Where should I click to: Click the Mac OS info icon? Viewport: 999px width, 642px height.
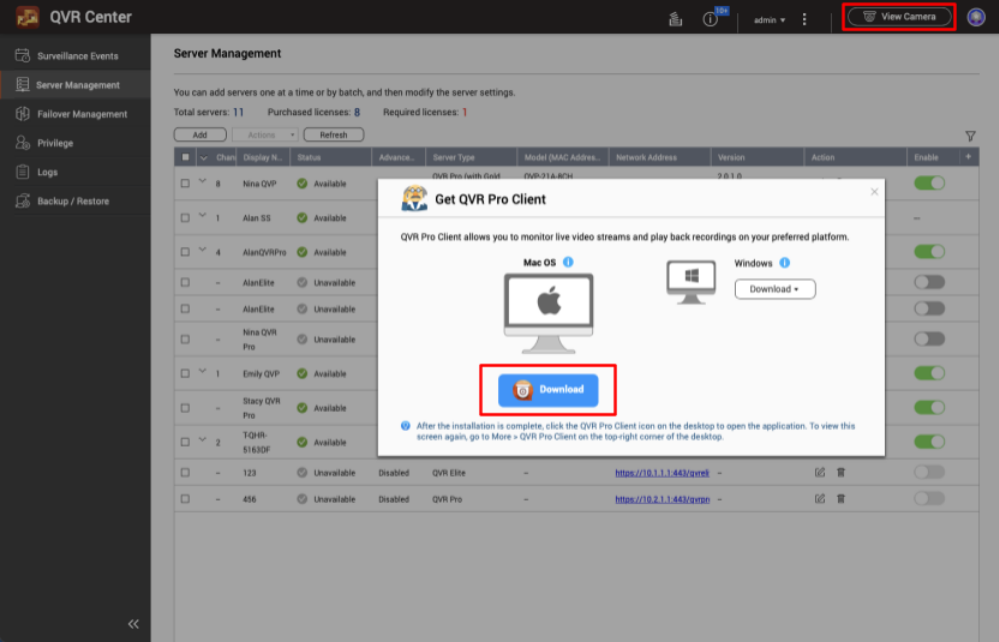(x=568, y=262)
